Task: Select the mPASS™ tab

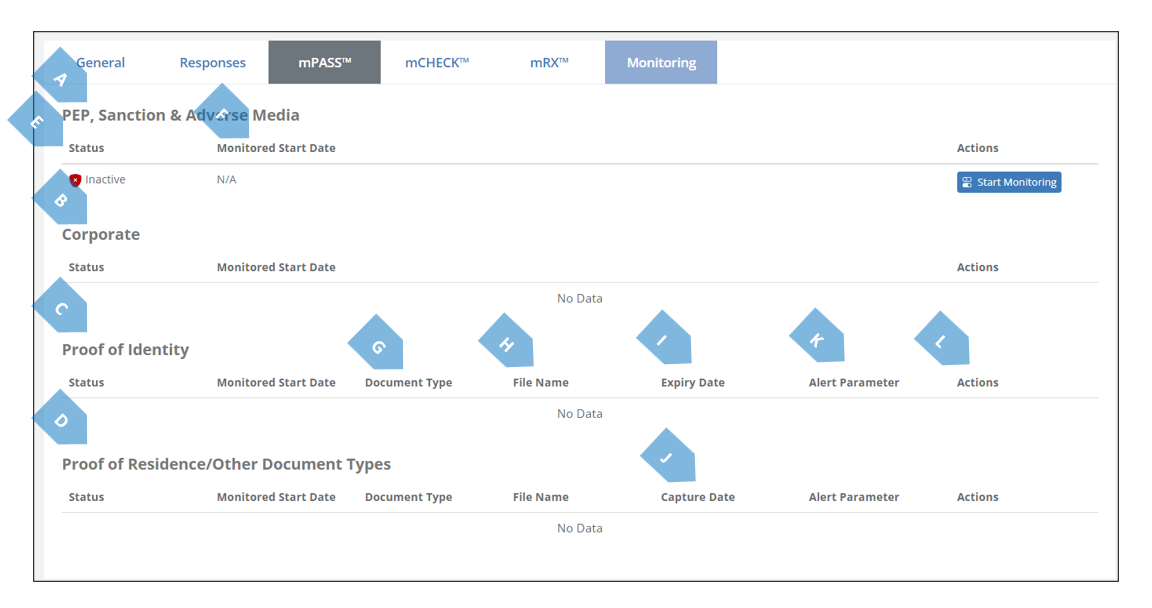Action: (x=324, y=63)
